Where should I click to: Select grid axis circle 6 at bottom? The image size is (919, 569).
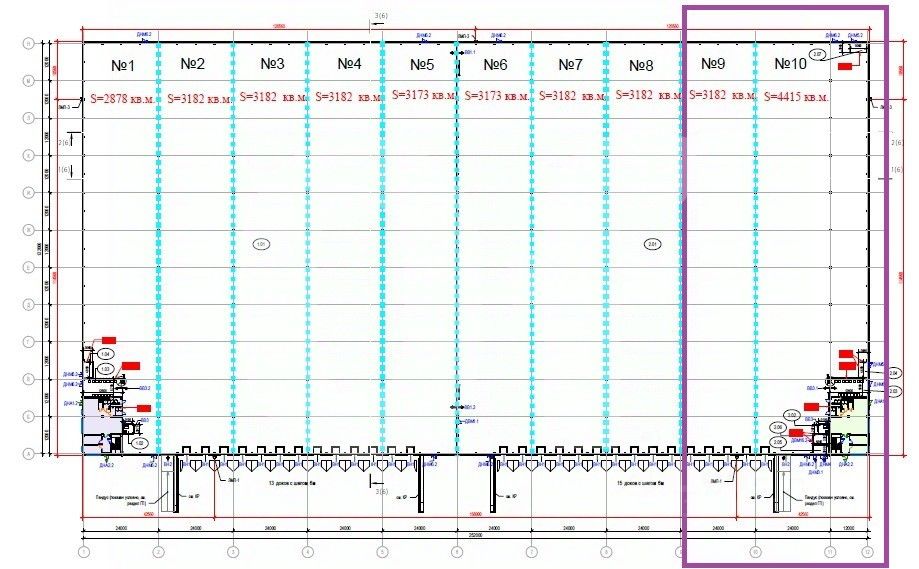coord(457,552)
